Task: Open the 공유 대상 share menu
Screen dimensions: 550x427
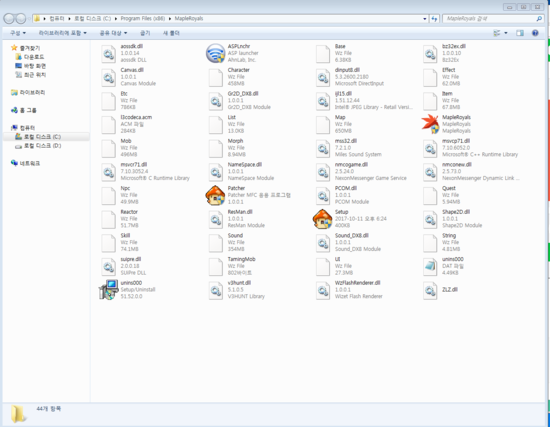Action: coord(113,33)
